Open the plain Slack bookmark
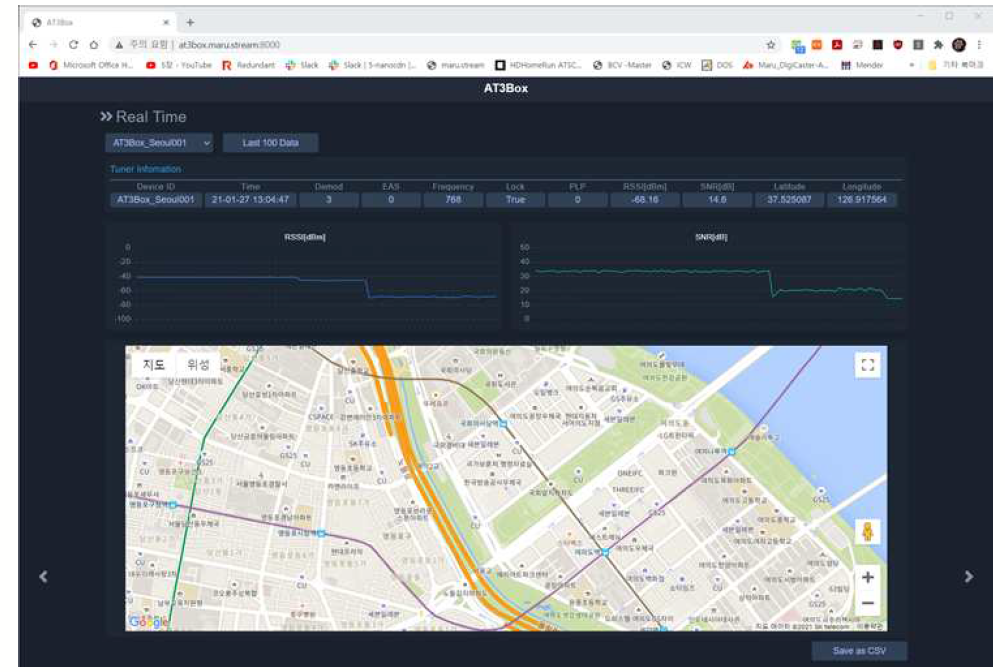1005x672 pixels. click(302, 65)
